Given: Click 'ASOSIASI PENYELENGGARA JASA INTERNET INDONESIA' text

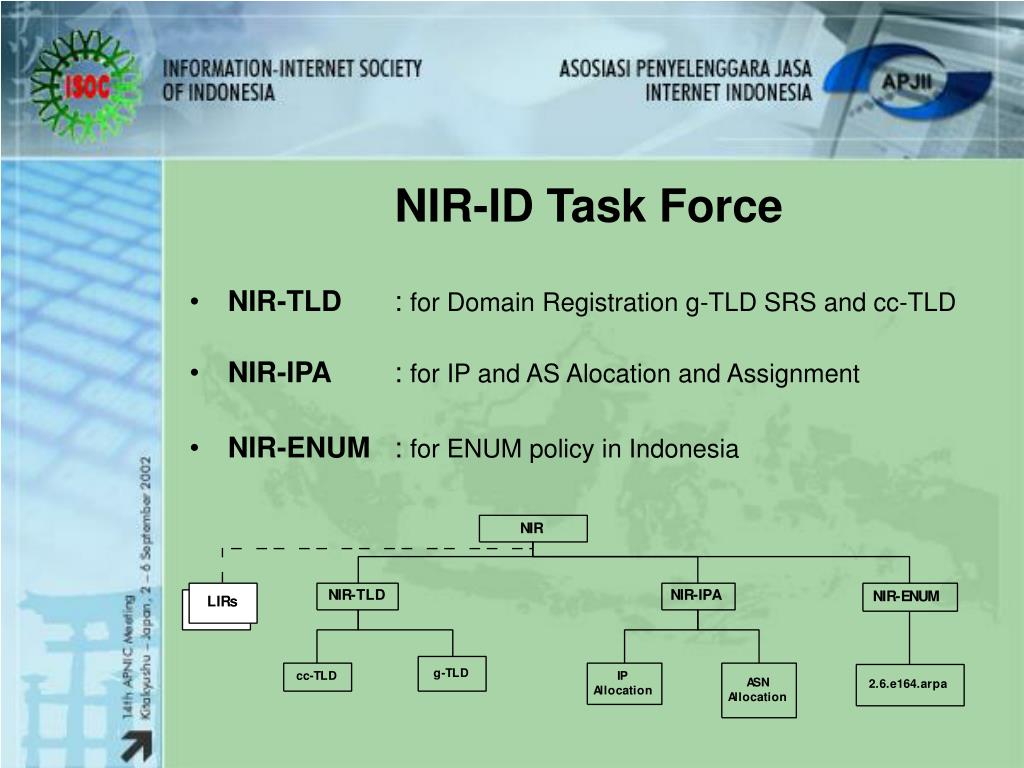Looking at the screenshot, I should [x=686, y=80].
